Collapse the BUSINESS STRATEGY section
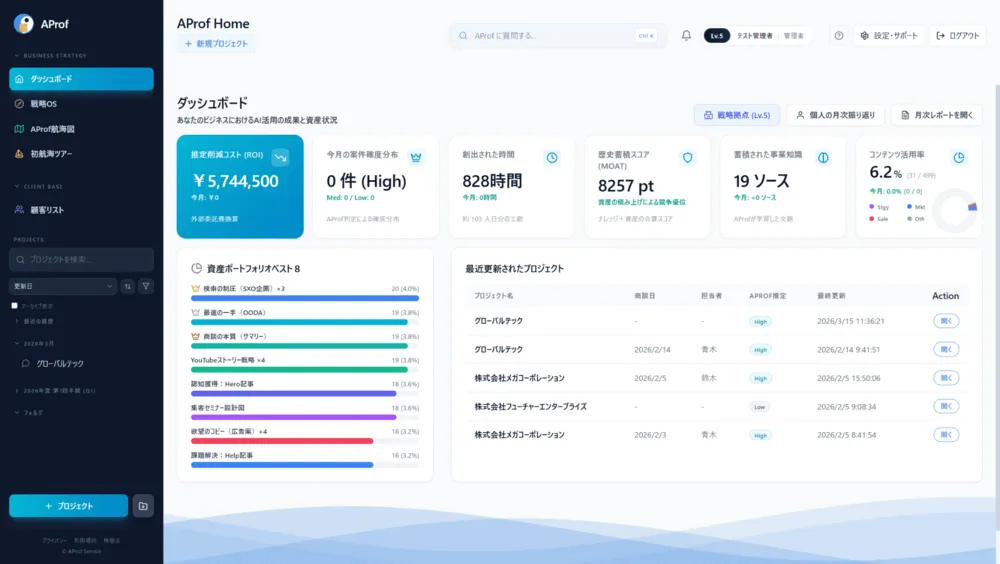Viewport: 1000px width, 564px height. tap(50, 56)
